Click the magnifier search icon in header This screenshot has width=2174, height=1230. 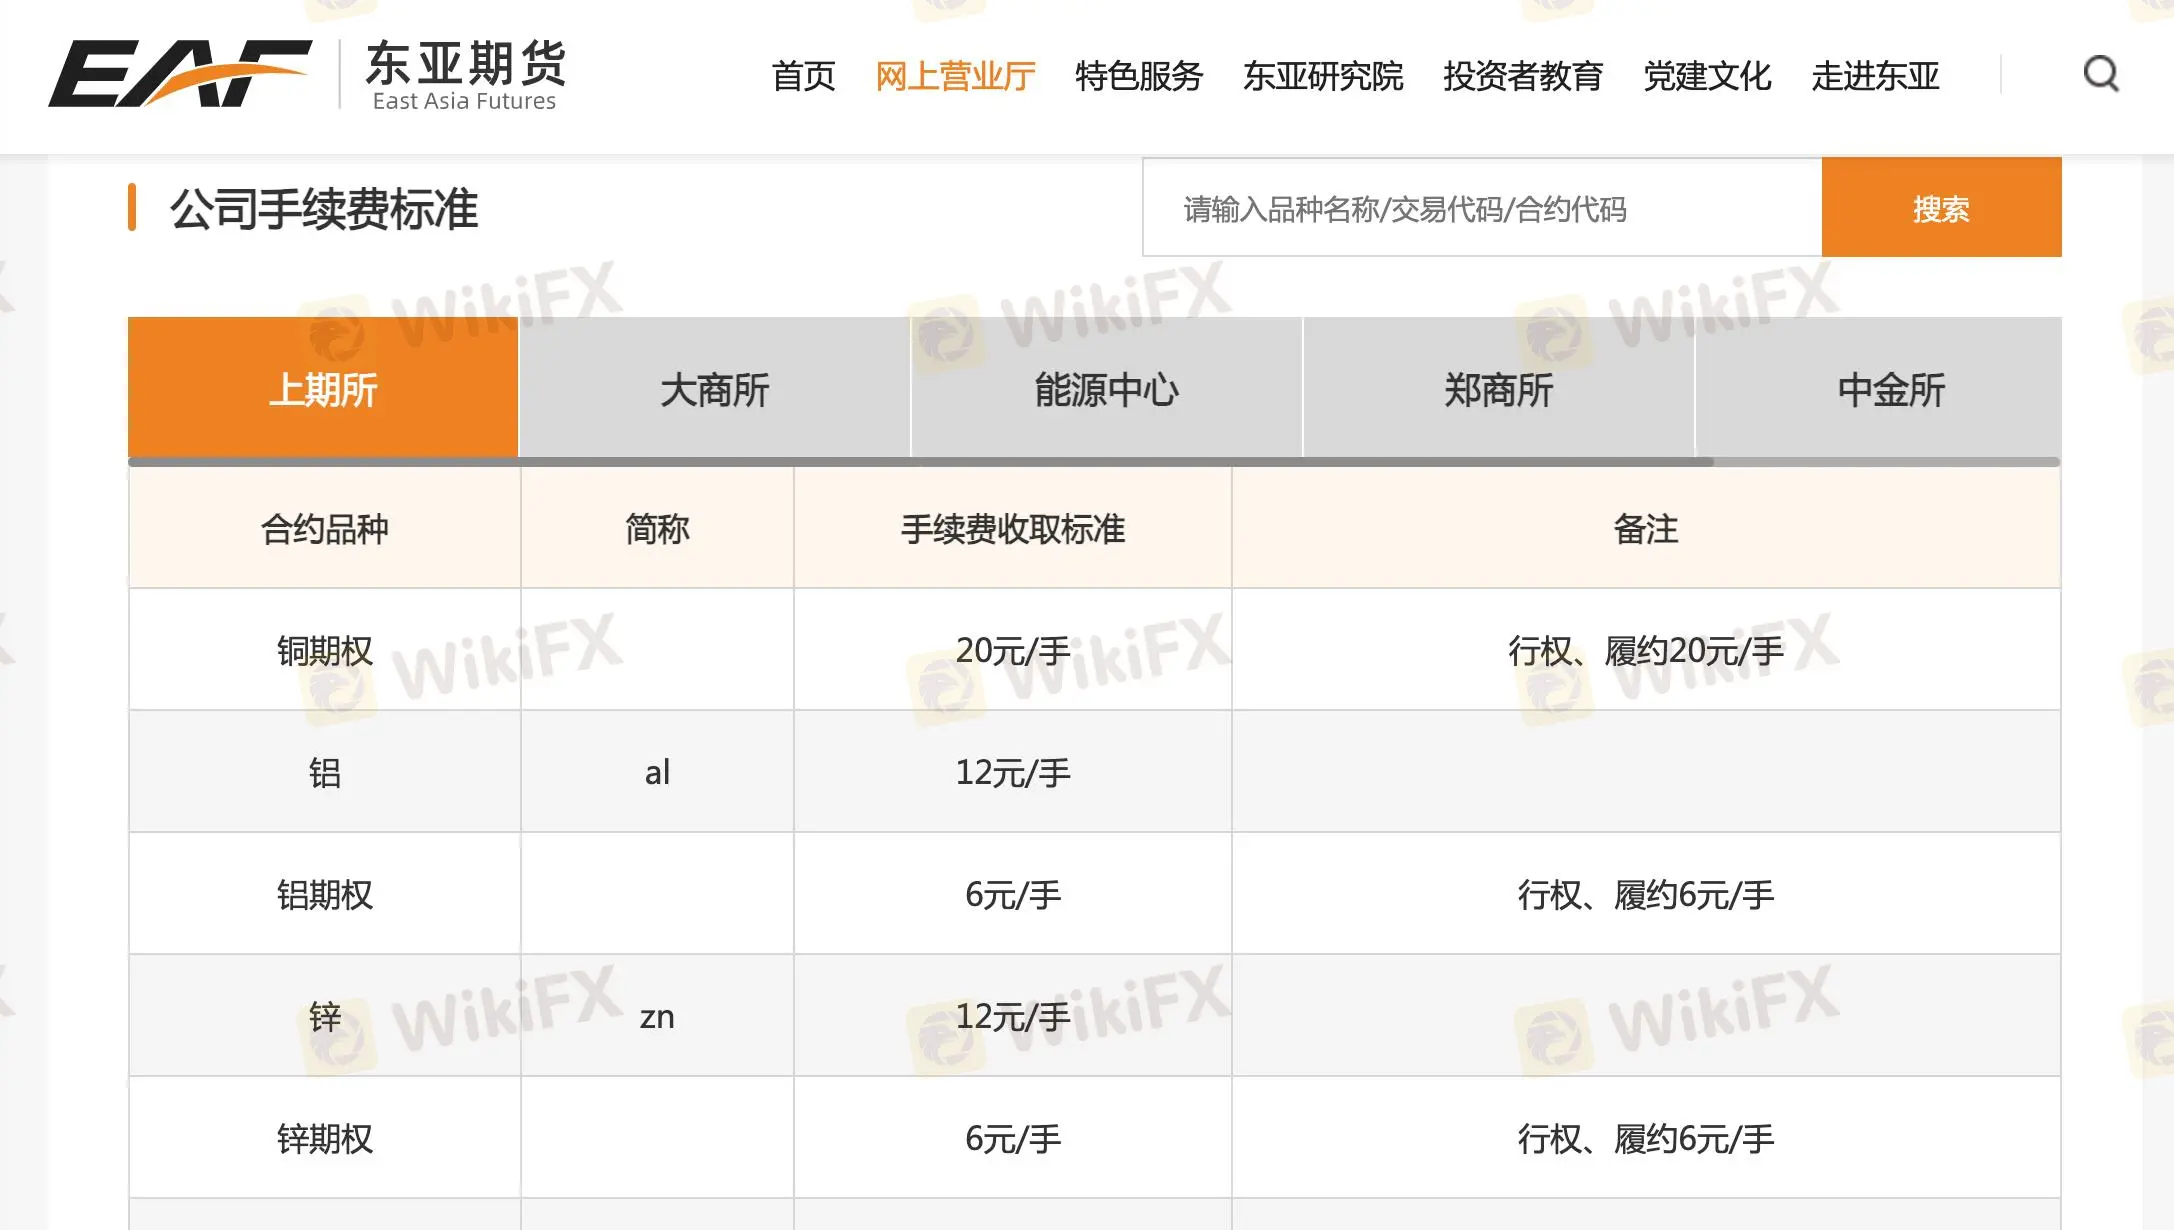2100,74
